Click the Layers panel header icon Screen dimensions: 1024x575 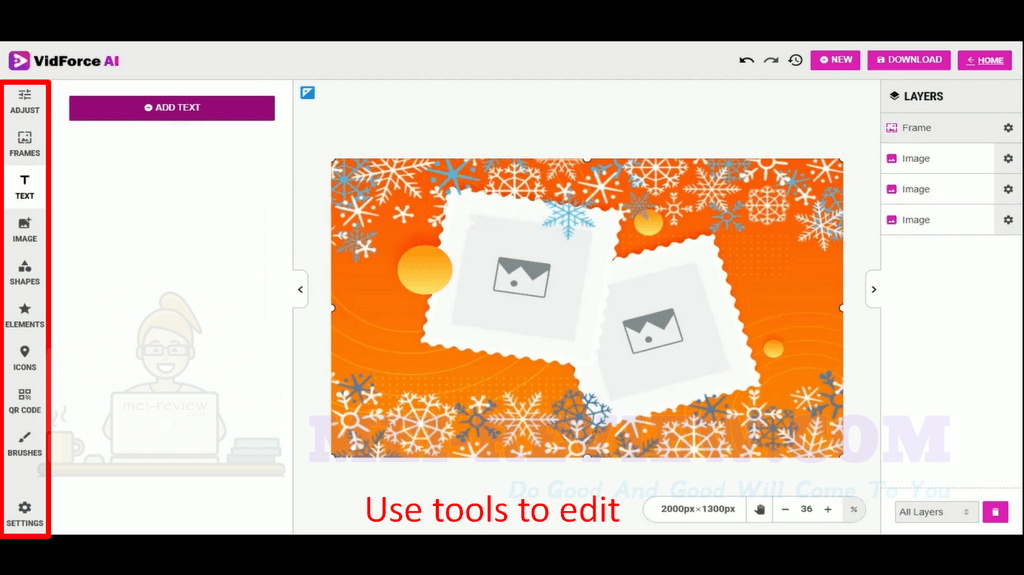point(895,96)
